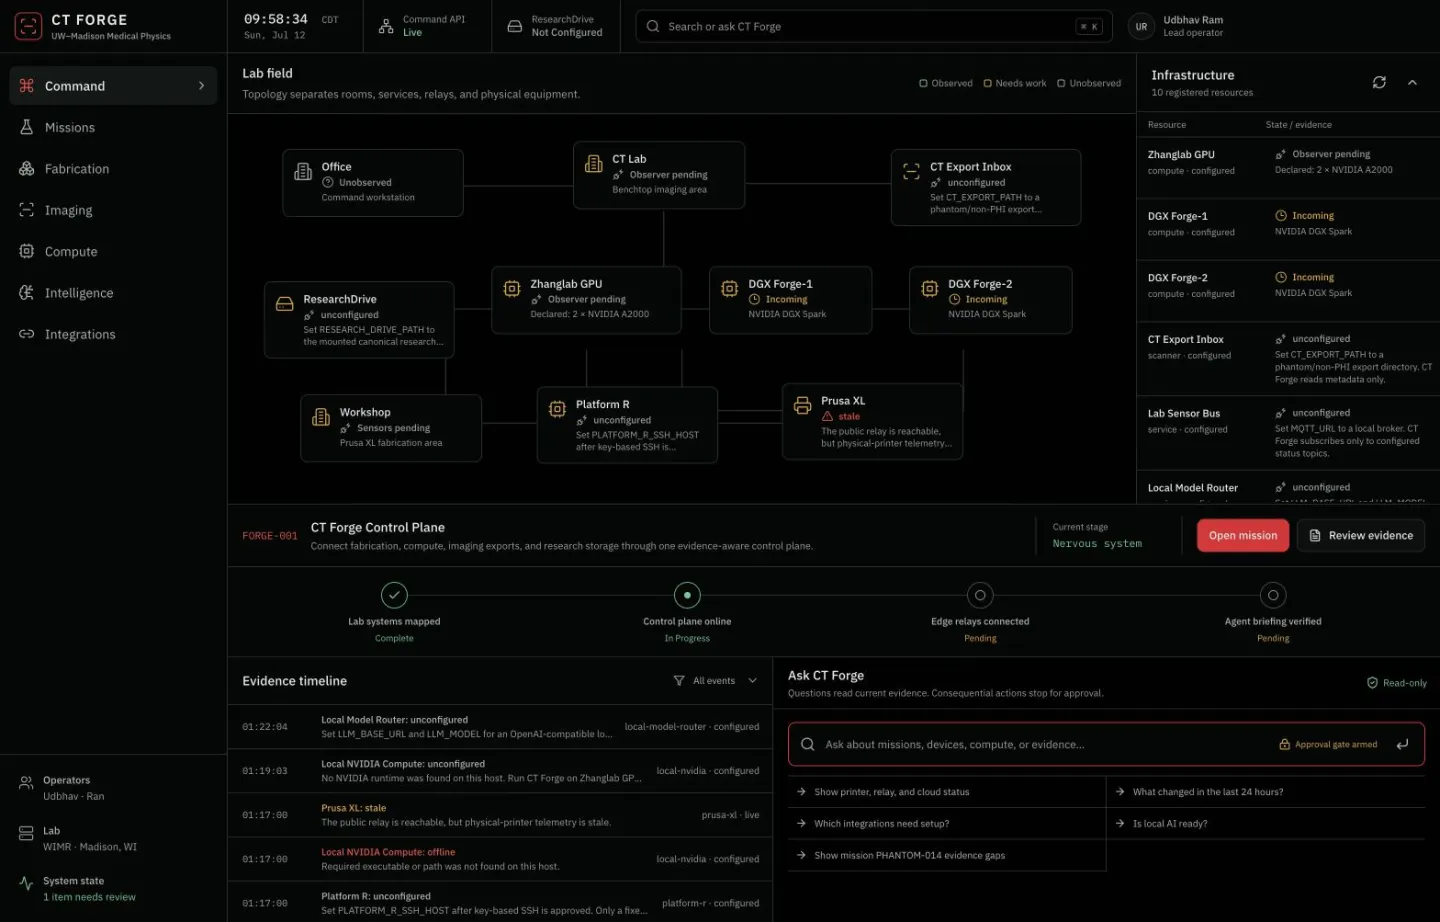
Task: Click the Edge relays connected step marker
Action: click(x=980, y=595)
